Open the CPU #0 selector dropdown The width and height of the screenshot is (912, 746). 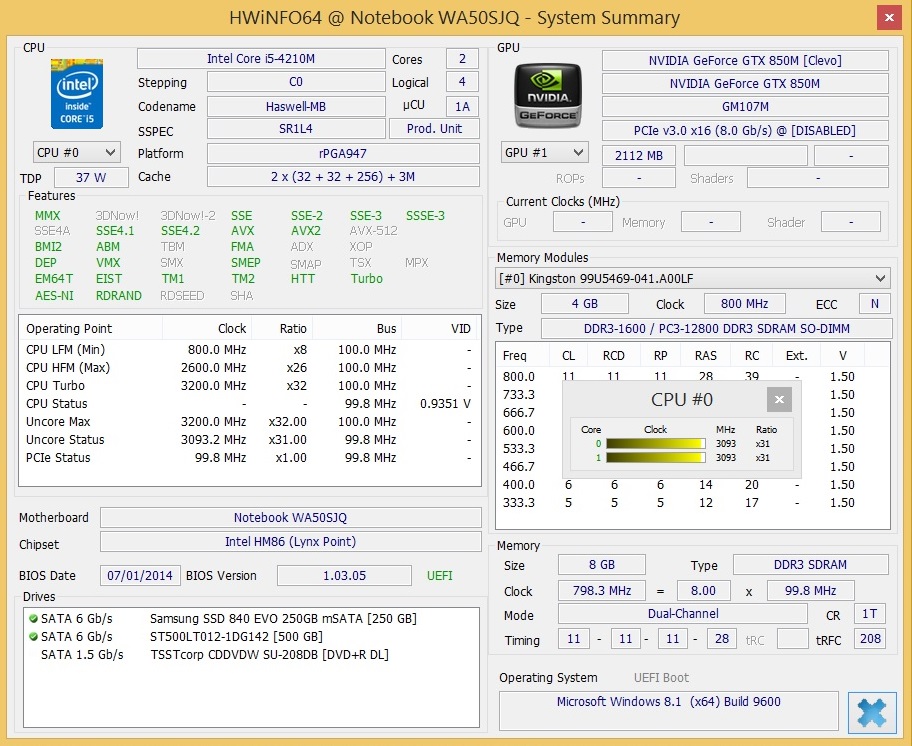[77, 153]
